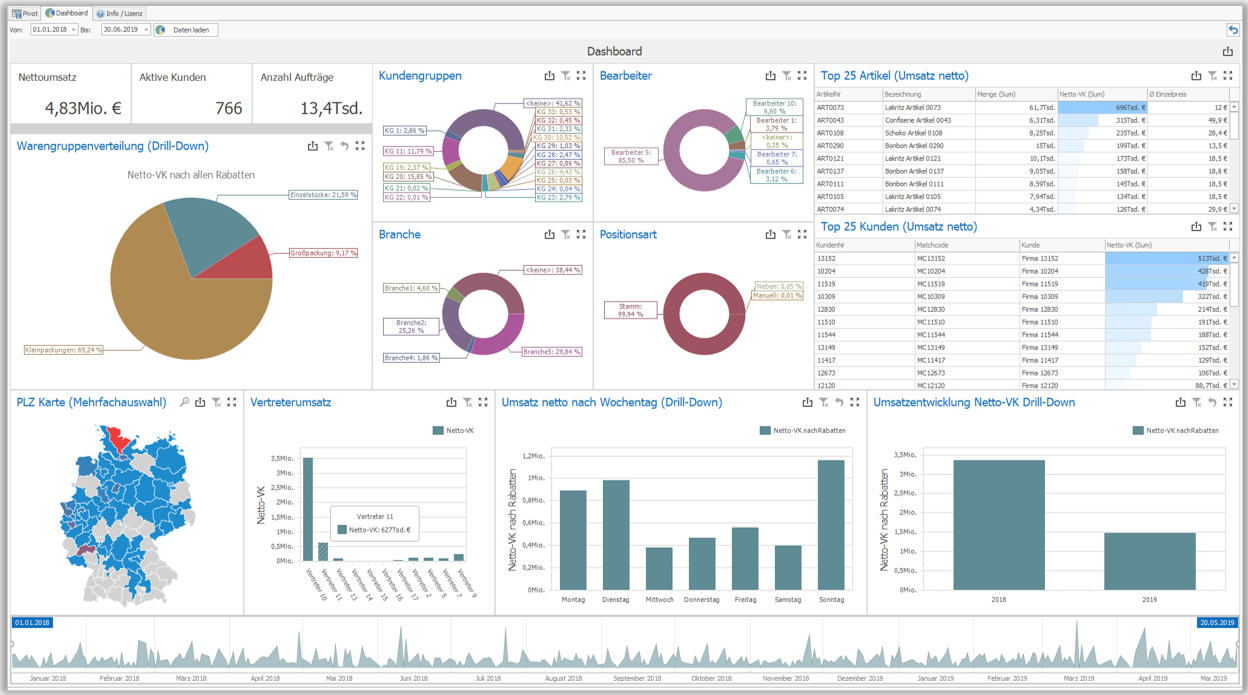Clear the Branche filter
The height and width of the screenshot is (695, 1248).
click(565, 235)
